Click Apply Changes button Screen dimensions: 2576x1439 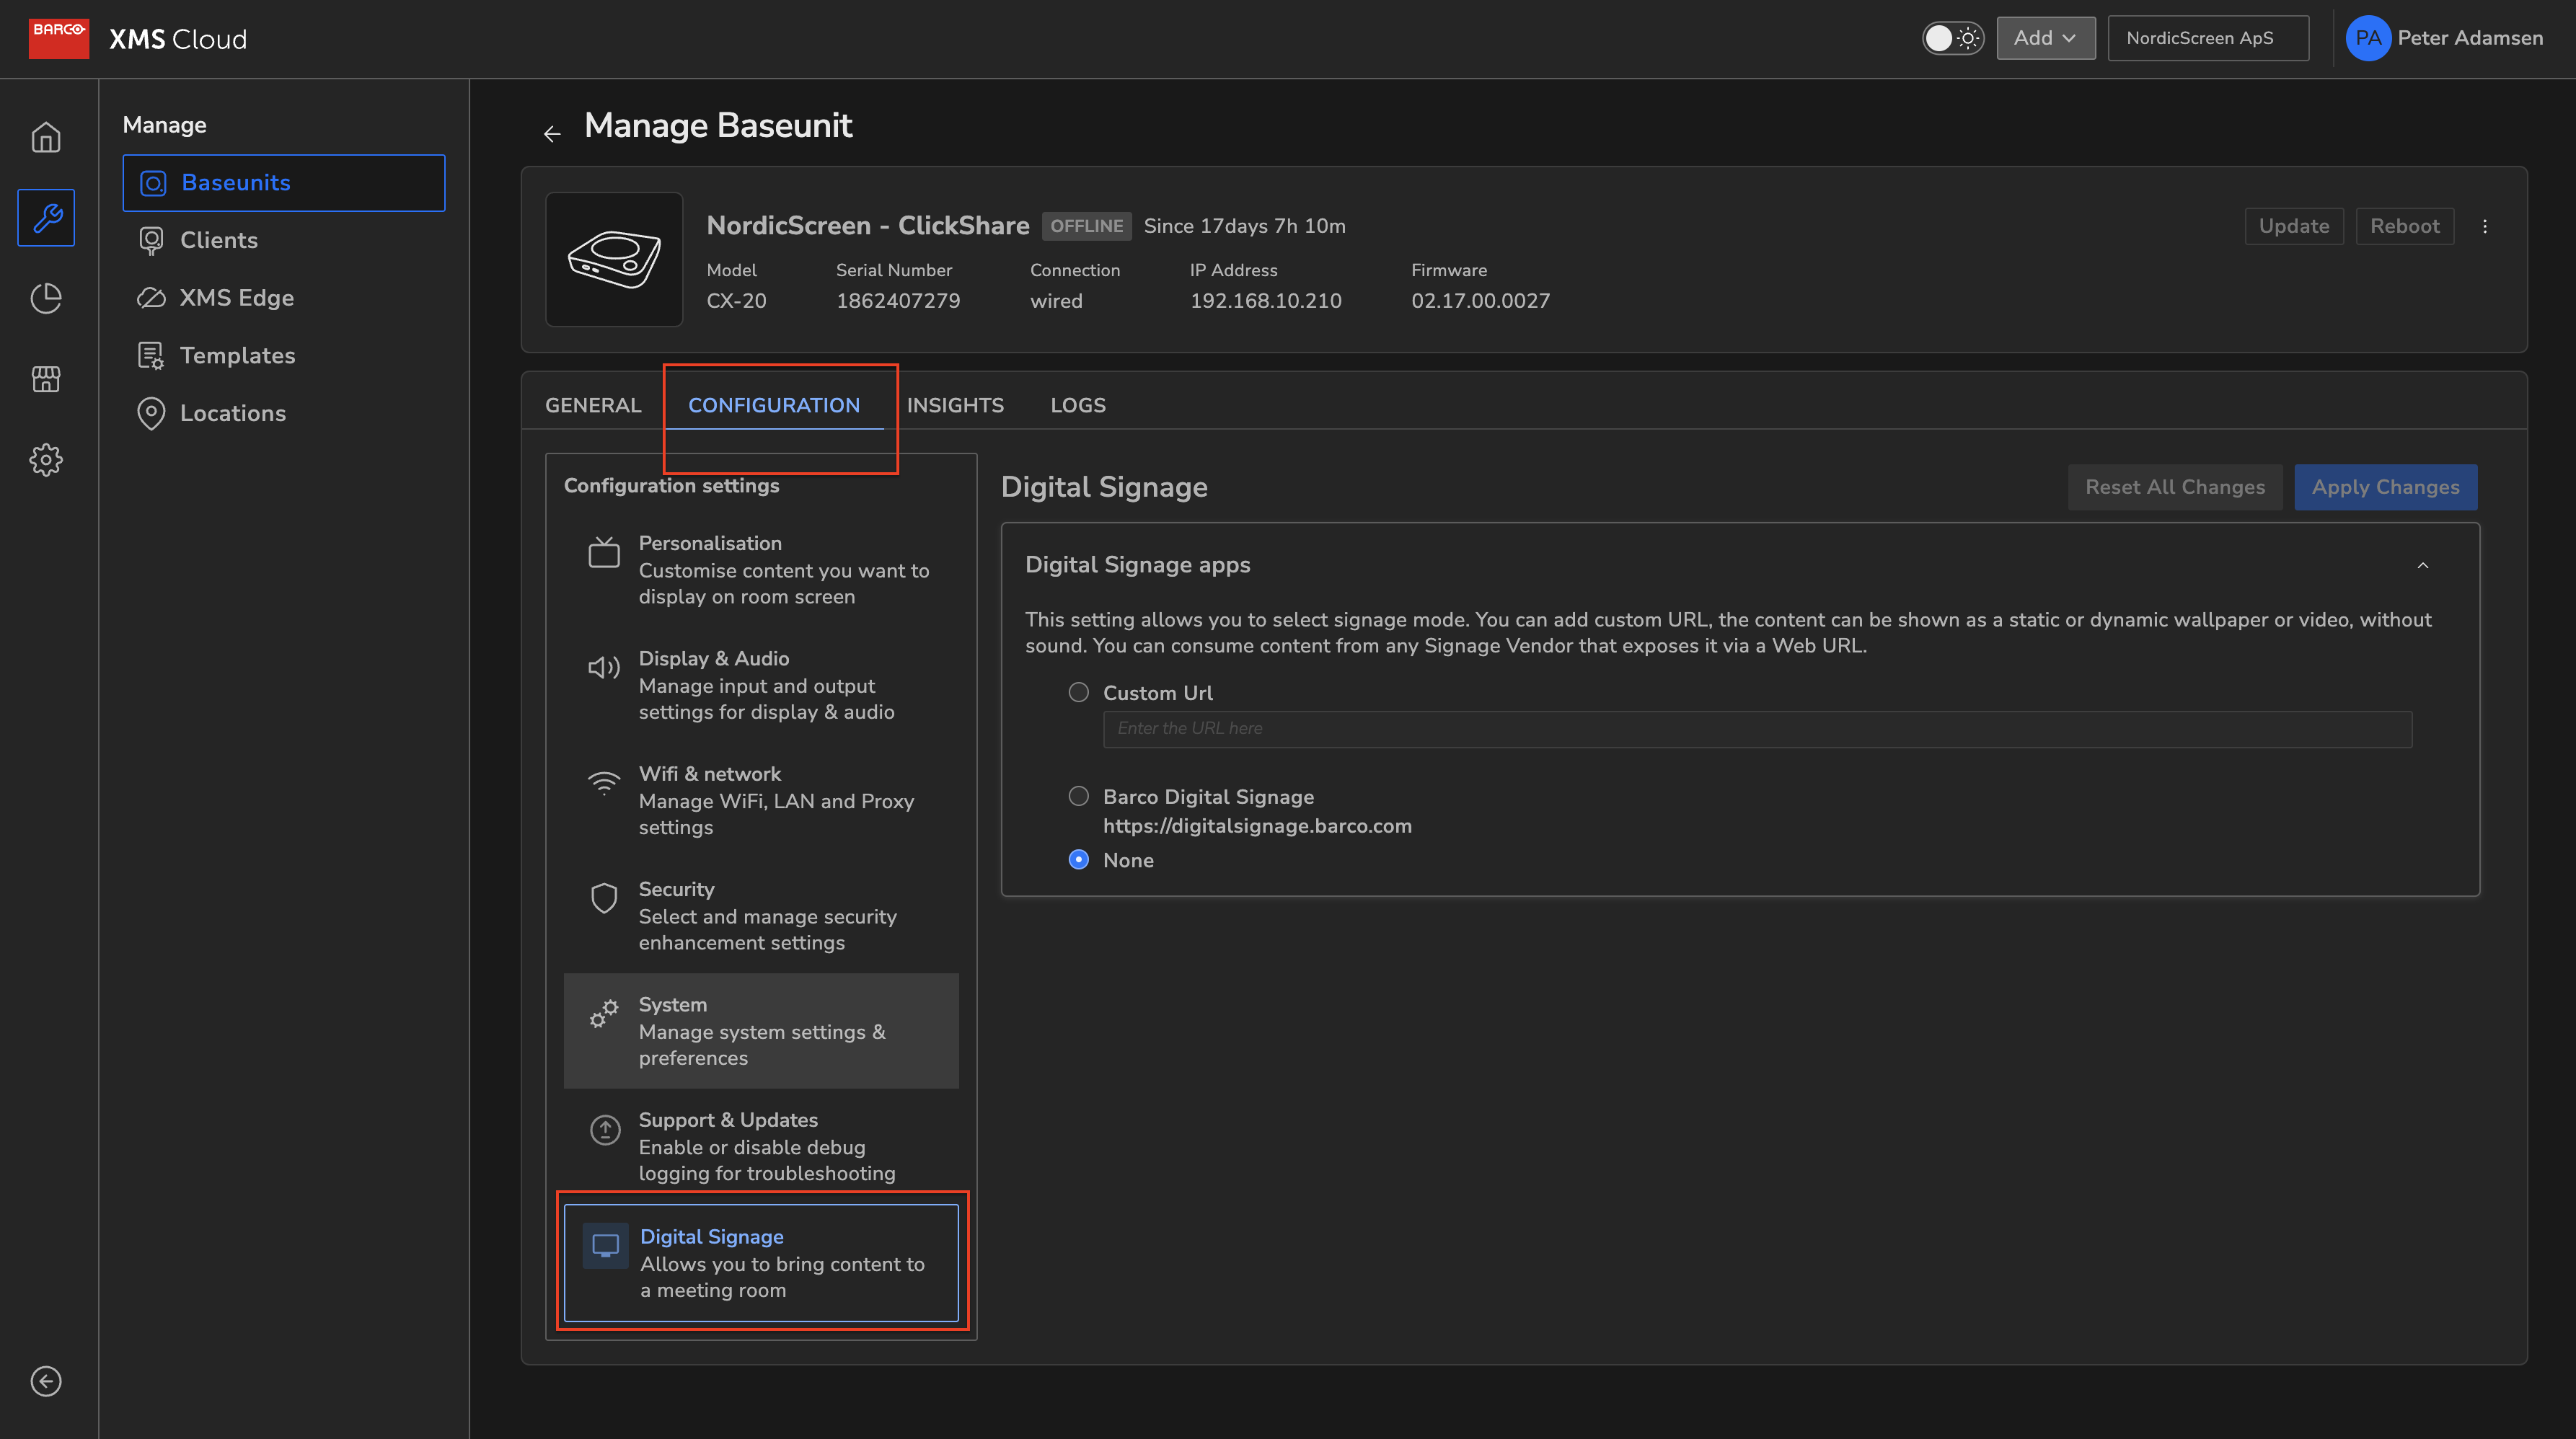point(2385,487)
